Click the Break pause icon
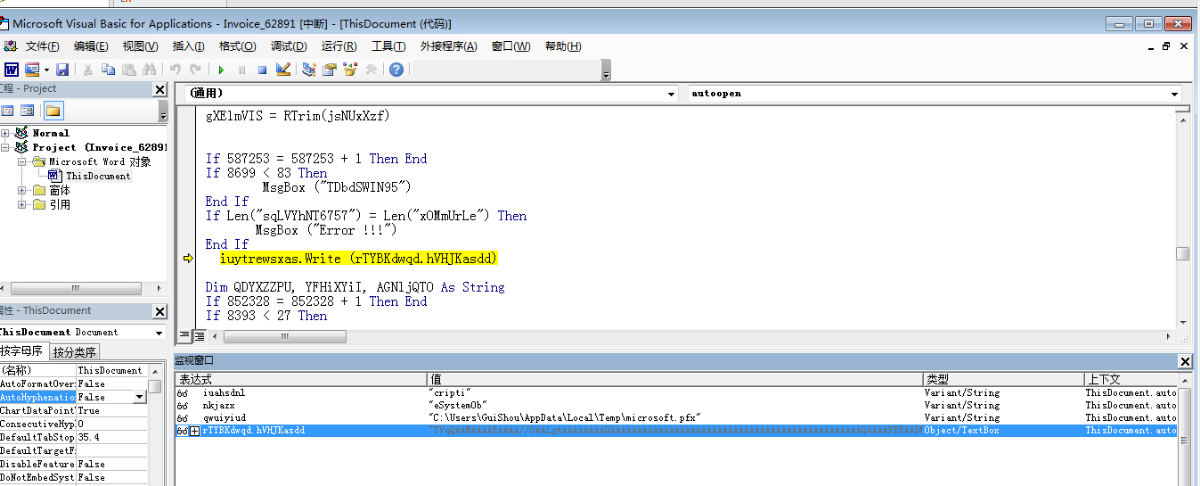Viewport: 1200px width, 486px height. coord(241,69)
